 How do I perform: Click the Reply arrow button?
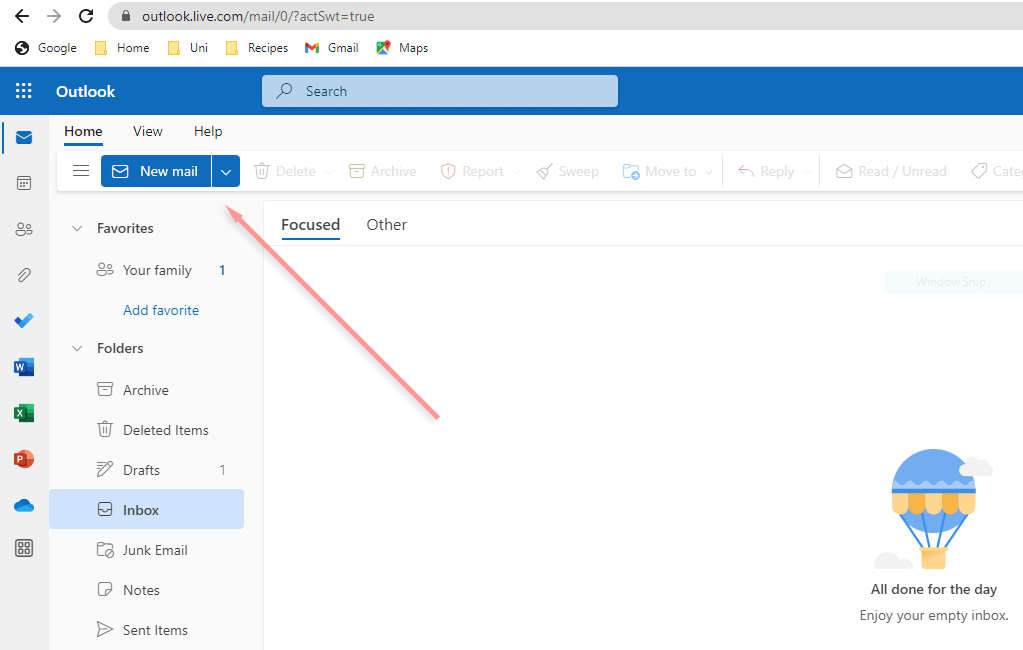point(766,171)
